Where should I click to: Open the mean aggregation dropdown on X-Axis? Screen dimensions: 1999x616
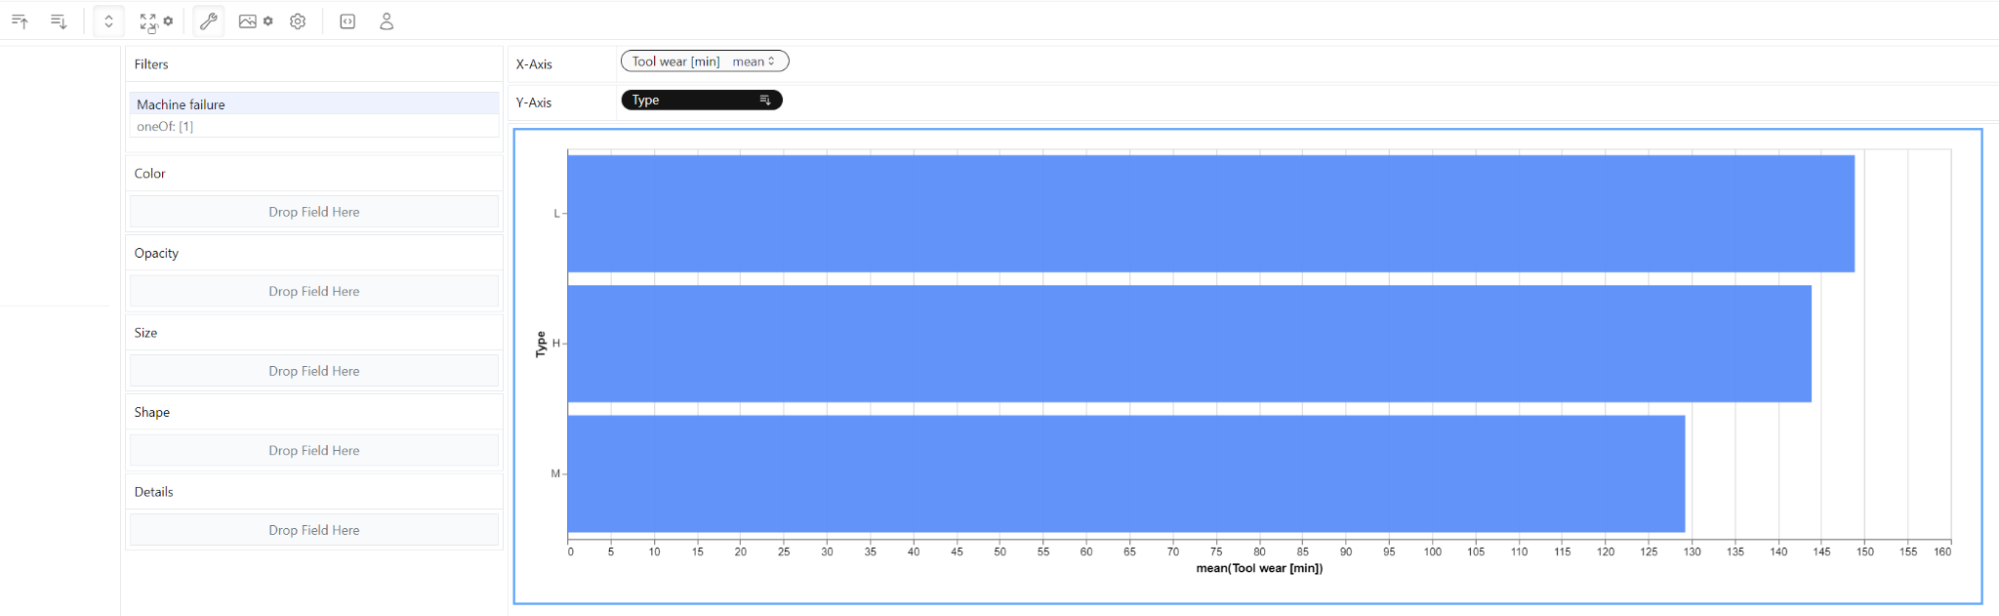click(x=754, y=61)
